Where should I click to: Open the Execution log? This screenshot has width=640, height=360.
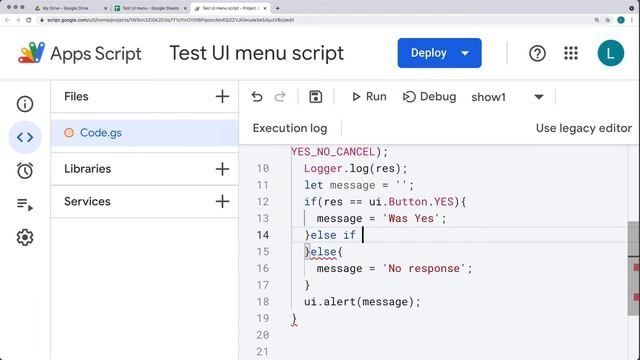(x=290, y=128)
